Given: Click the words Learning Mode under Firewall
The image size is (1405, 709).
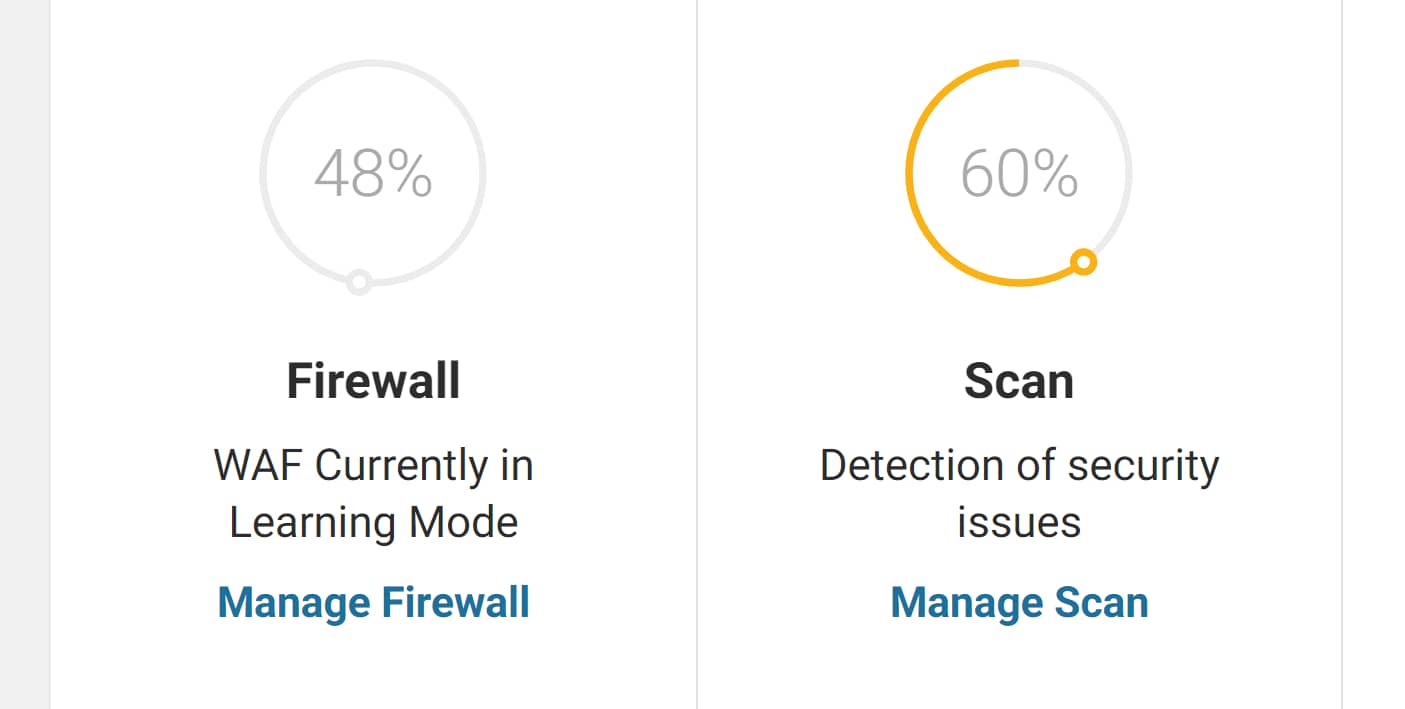Looking at the screenshot, I should (373, 523).
